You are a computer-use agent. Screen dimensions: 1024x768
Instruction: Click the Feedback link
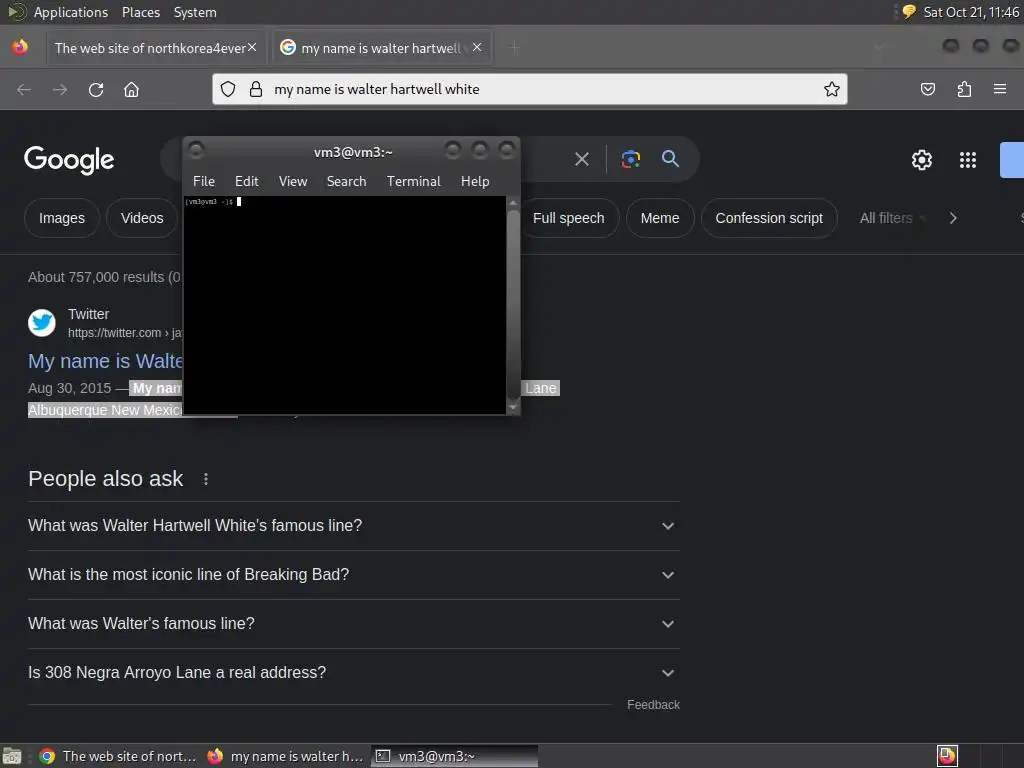pos(653,705)
